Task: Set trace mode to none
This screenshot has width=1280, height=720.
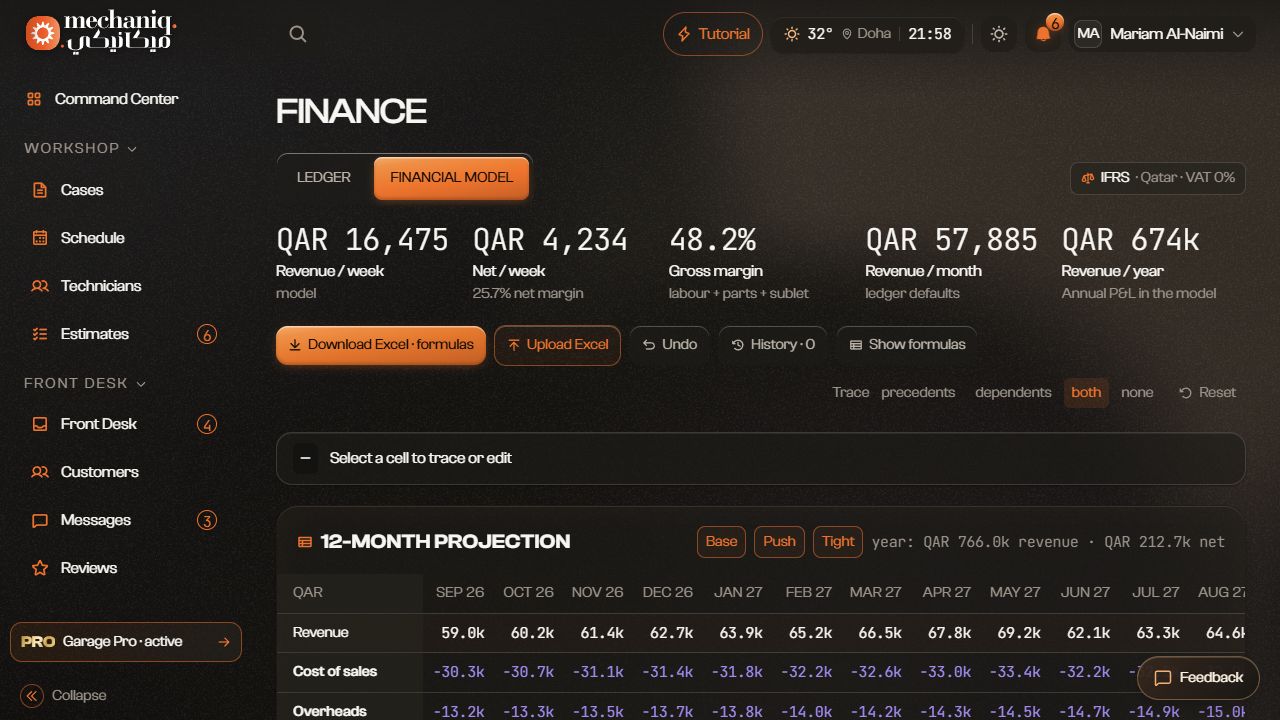Action: [1137, 393]
